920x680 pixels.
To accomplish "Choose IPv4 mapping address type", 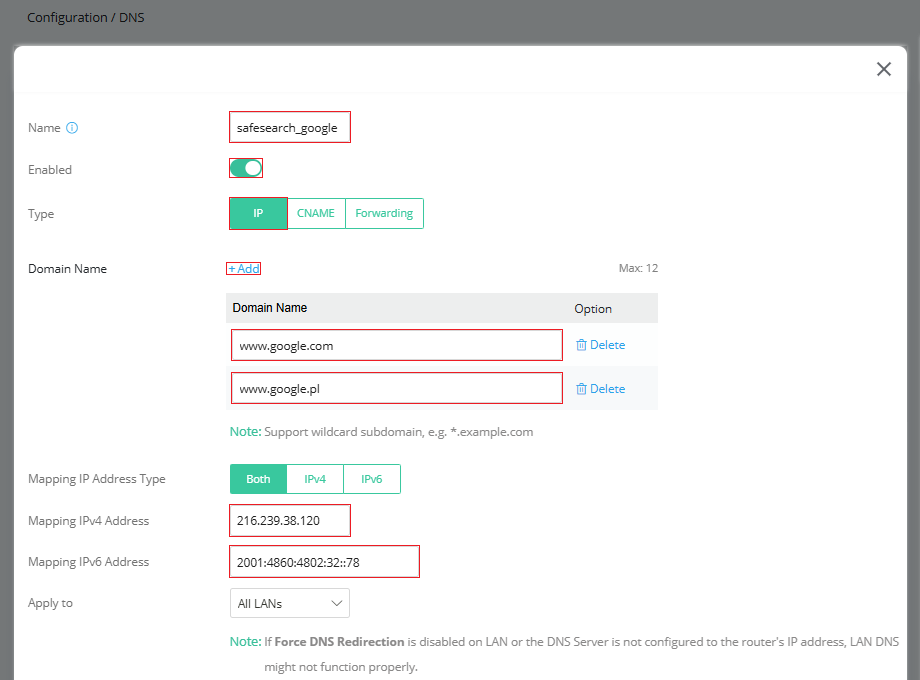I will click(x=315, y=479).
